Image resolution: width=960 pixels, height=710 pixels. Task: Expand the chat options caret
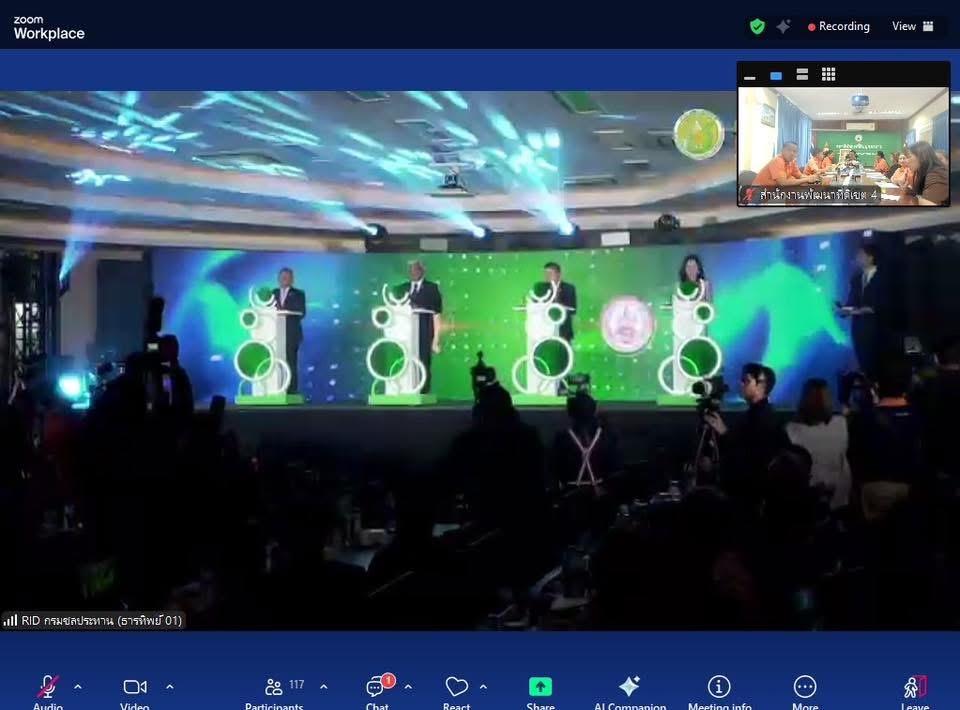[x=408, y=687]
